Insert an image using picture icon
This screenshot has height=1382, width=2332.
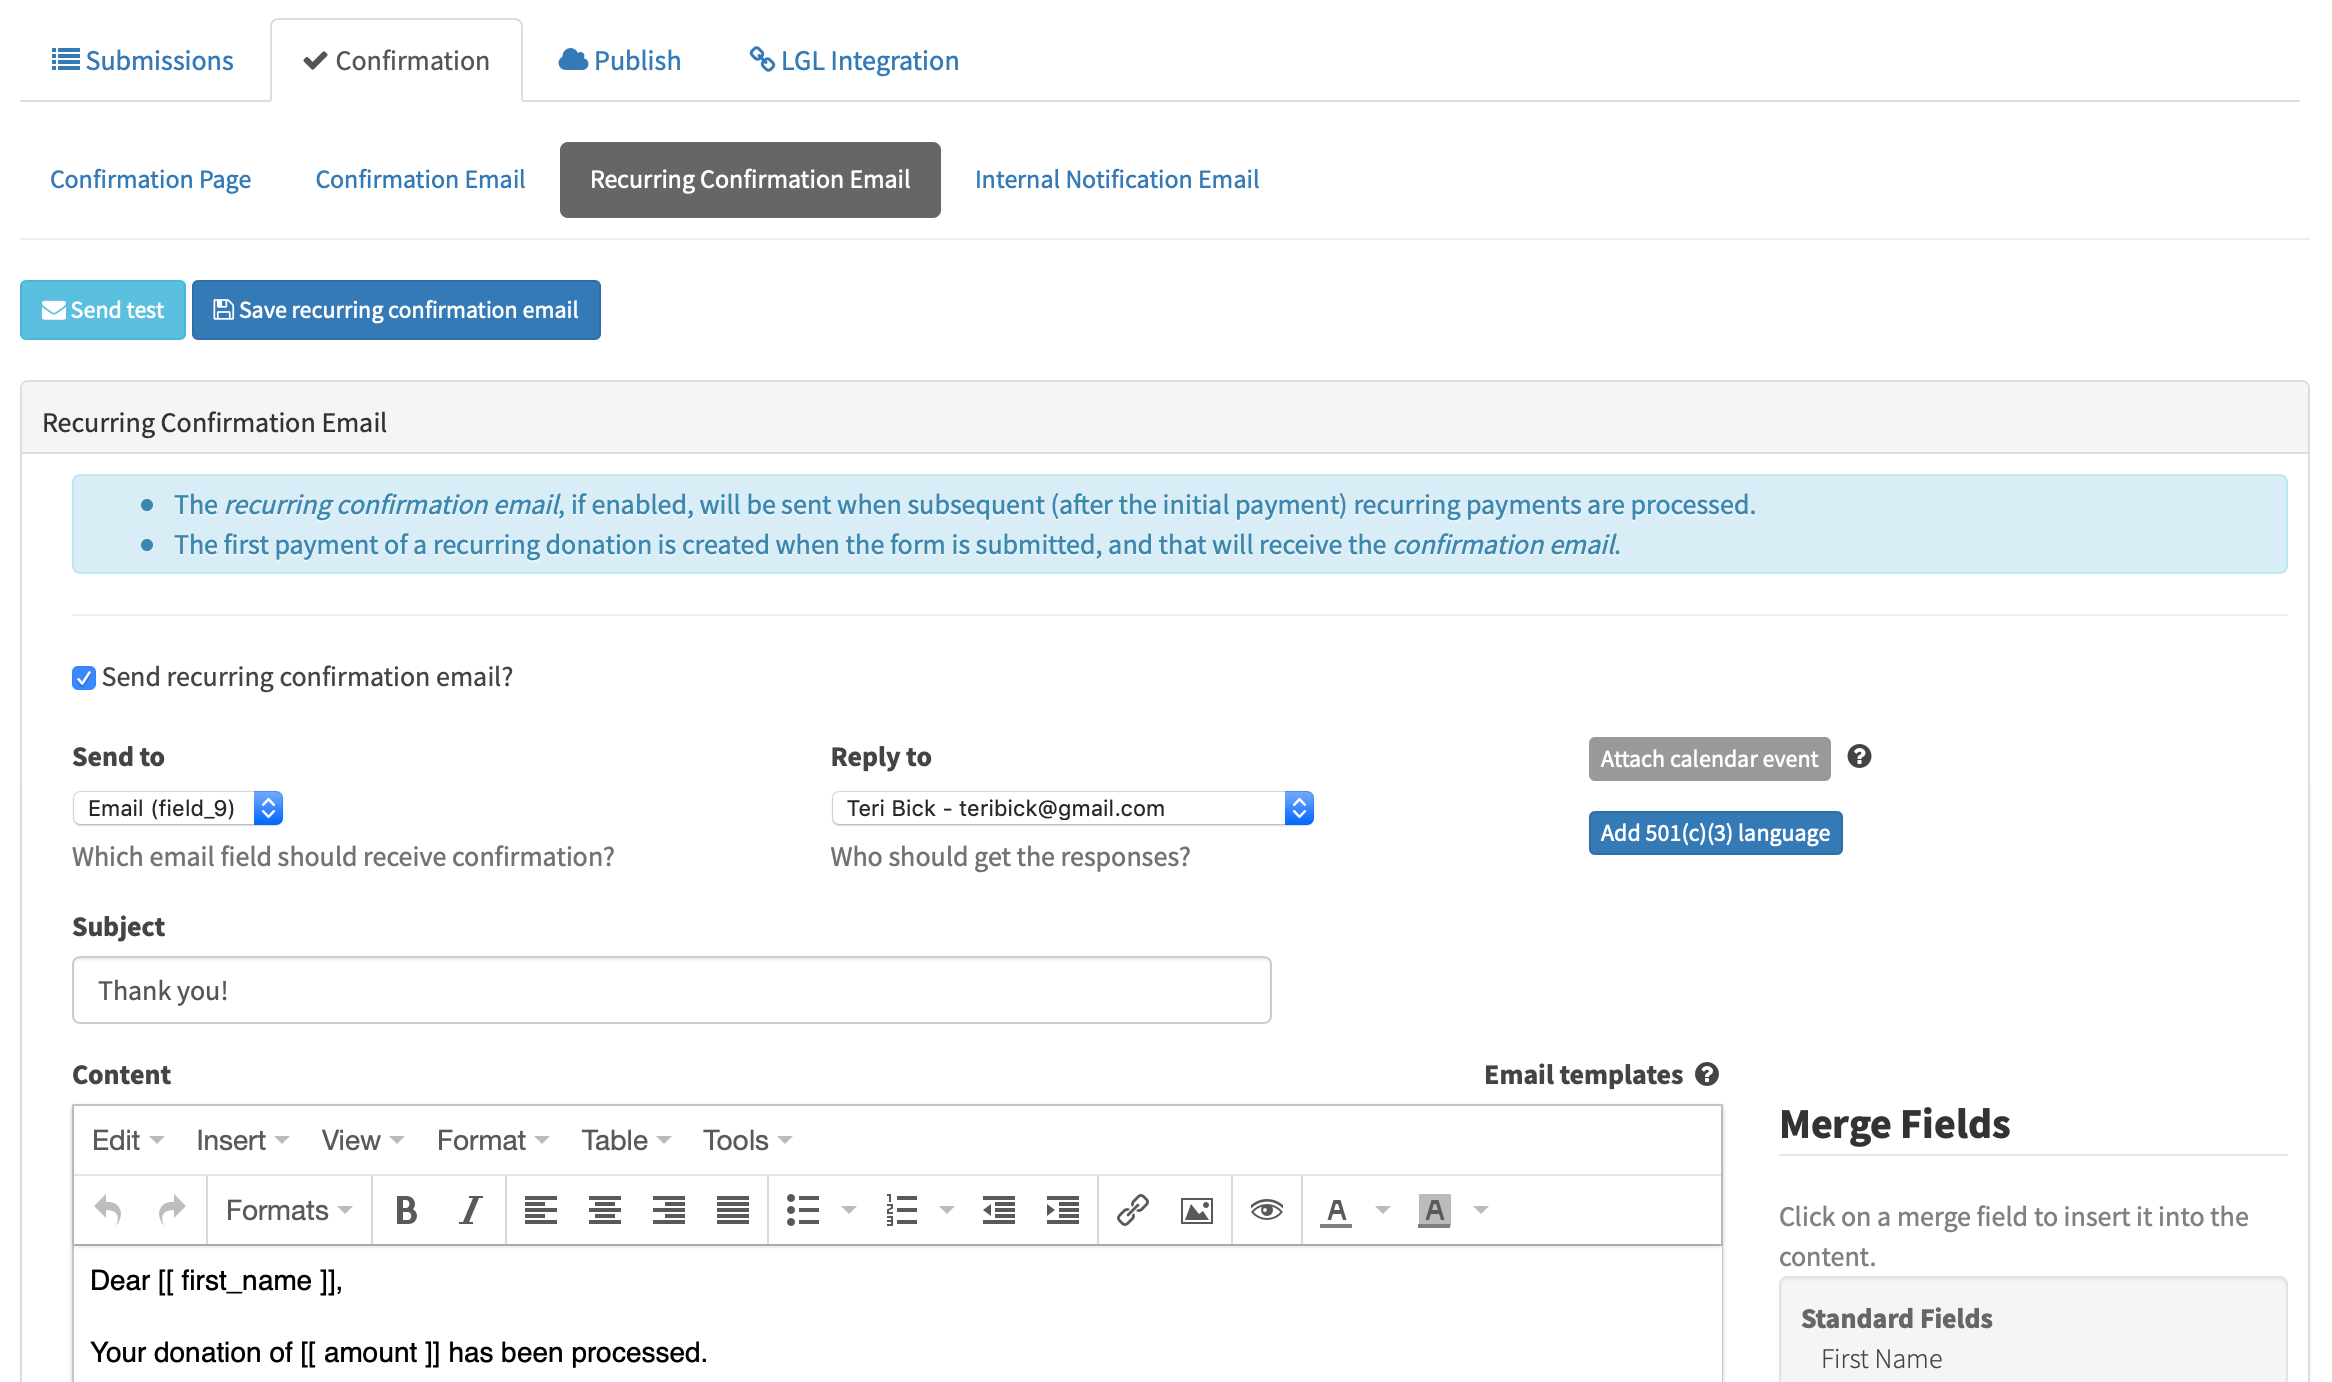click(x=1196, y=1210)
